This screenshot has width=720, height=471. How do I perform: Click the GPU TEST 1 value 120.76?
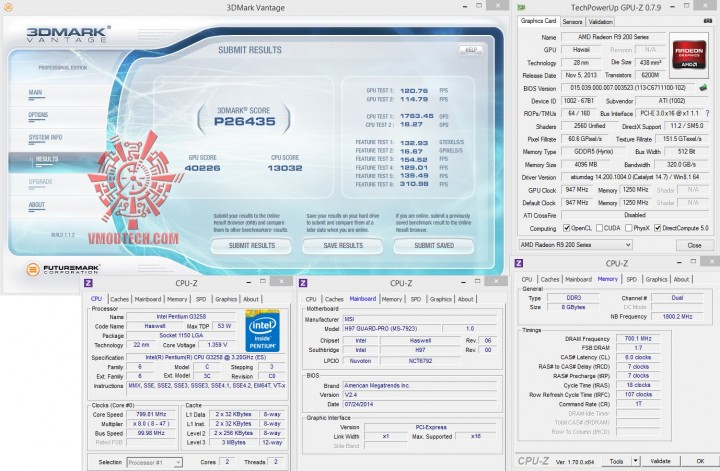[x=414, y=91]
